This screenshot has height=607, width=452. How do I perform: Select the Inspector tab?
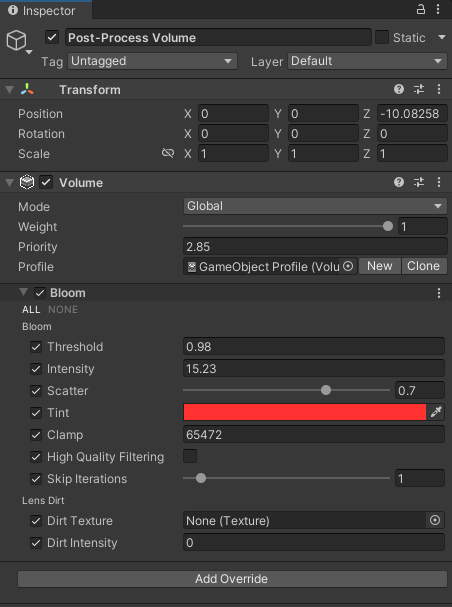click(x=46, y=10)
